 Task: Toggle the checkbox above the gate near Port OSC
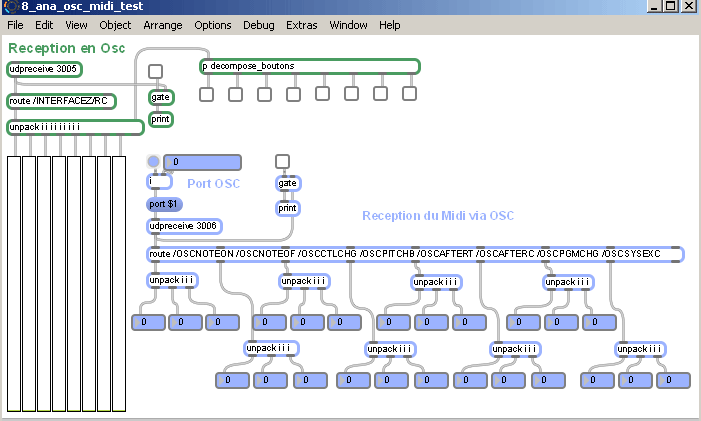point(283,162)
